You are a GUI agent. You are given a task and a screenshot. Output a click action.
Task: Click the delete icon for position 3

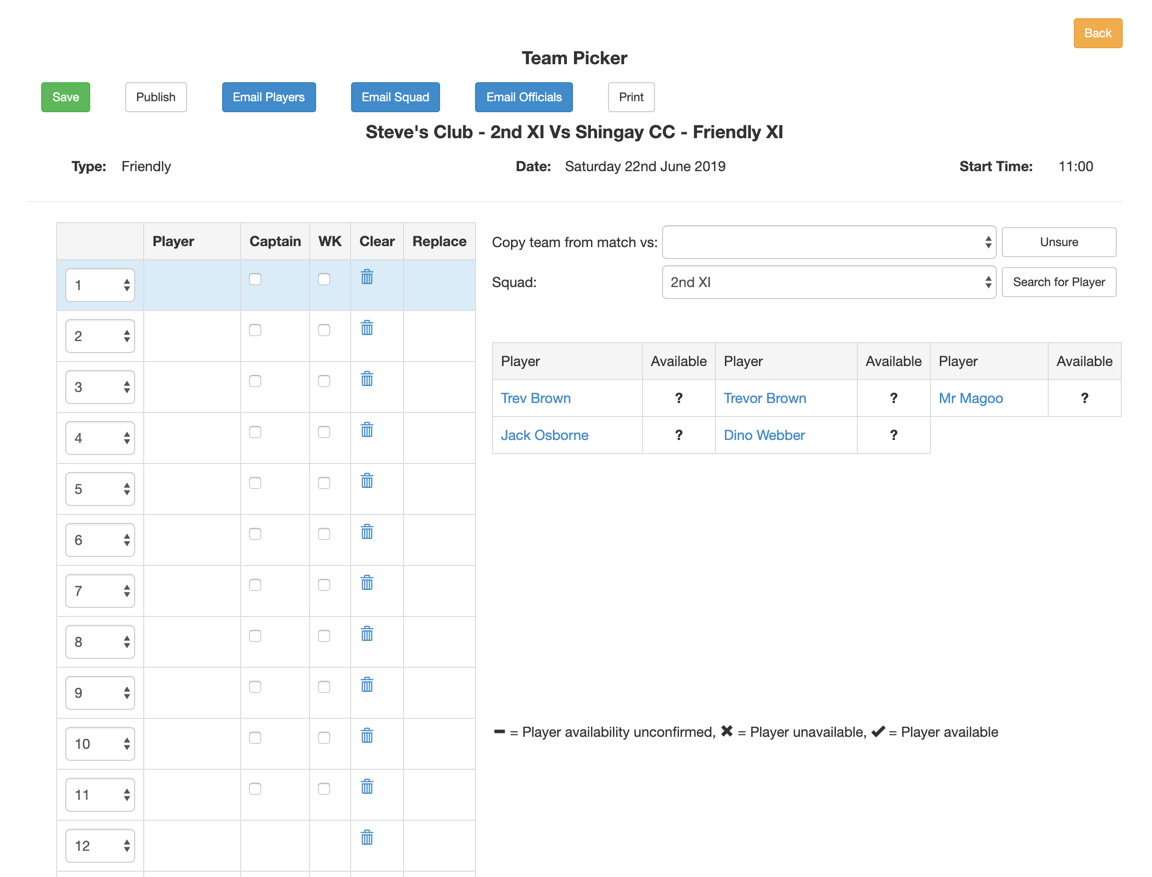pyautogui.click(x=366, y=378)
